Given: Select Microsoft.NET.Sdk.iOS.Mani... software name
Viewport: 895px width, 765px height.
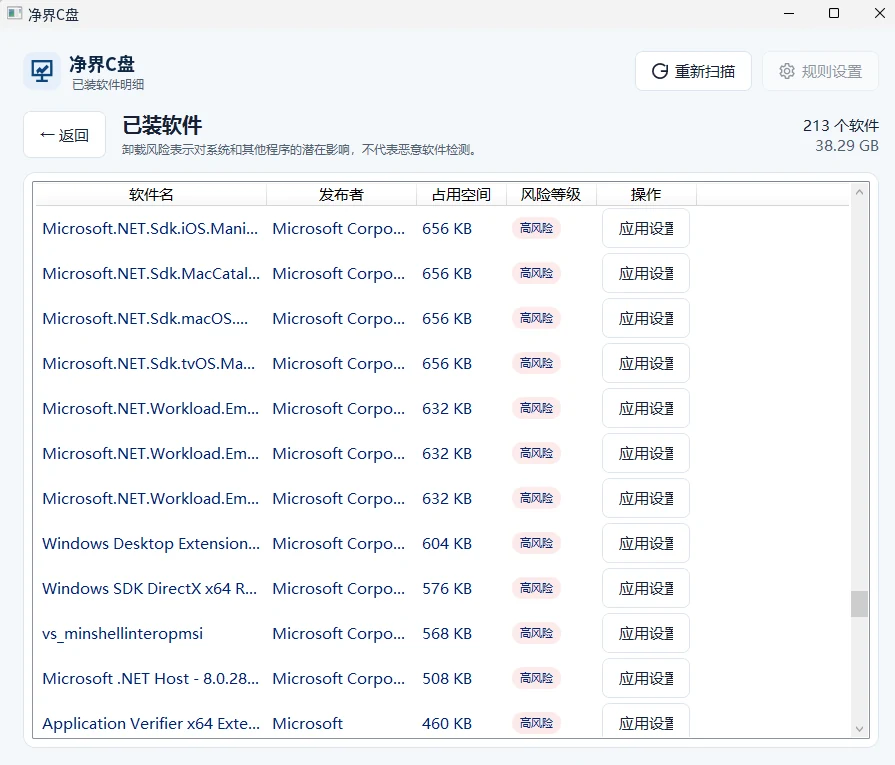Looking at the screenshot, I should coord(150,228).
